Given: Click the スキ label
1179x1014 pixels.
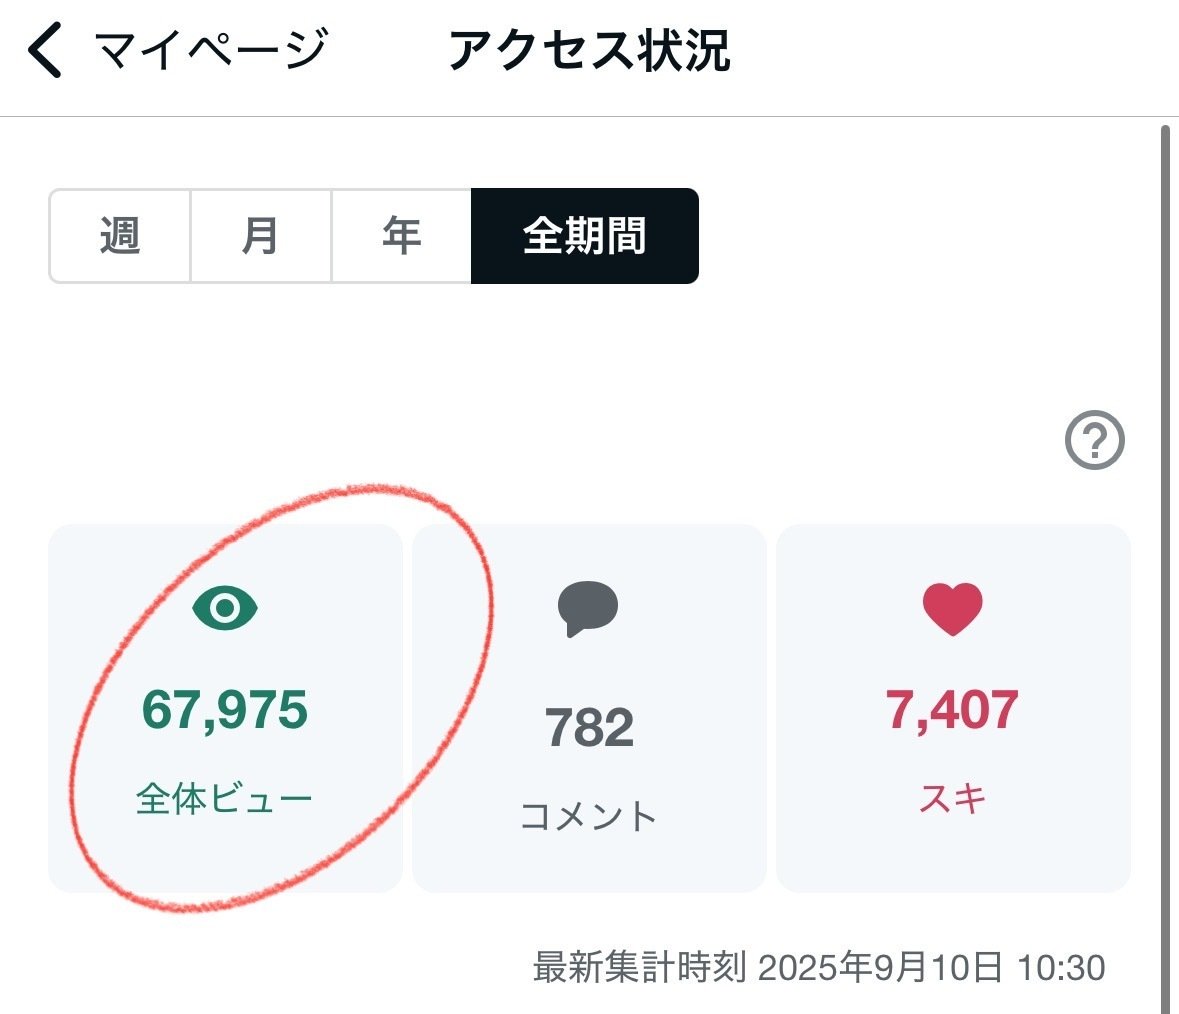Looking at the screenshot, I should tap(952, 799).
